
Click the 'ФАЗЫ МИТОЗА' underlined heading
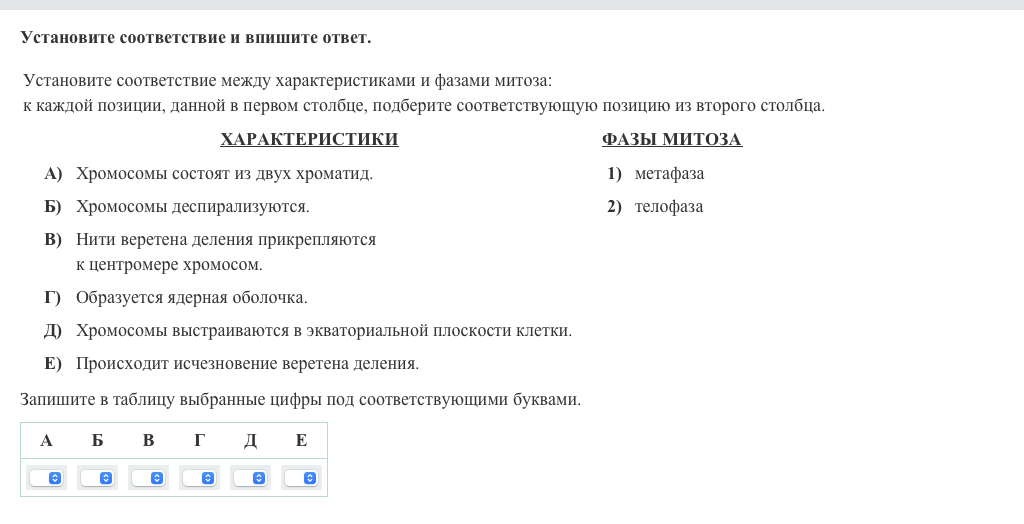[x=671, y=140]
